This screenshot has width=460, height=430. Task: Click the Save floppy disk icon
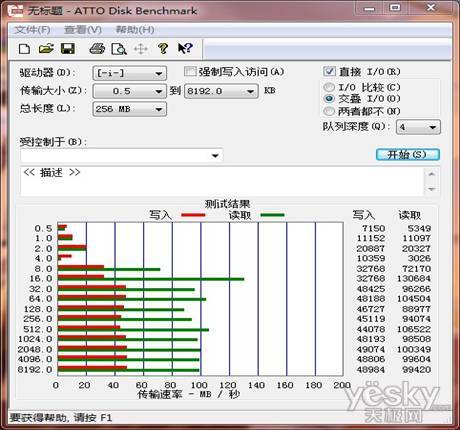point(68,49)
